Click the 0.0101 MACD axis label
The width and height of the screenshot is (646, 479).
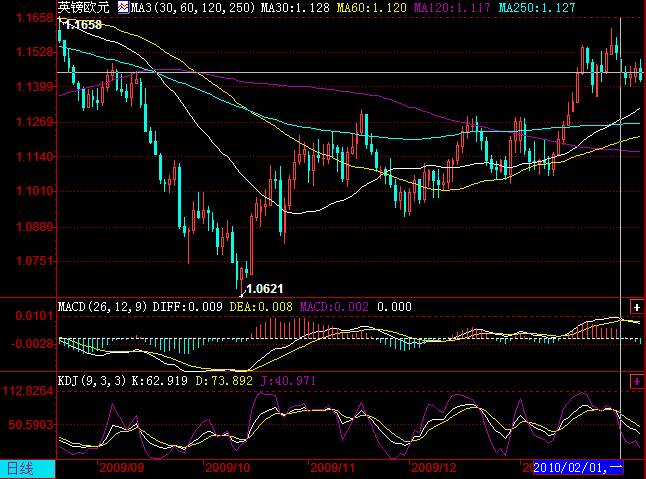coord(35,316)
